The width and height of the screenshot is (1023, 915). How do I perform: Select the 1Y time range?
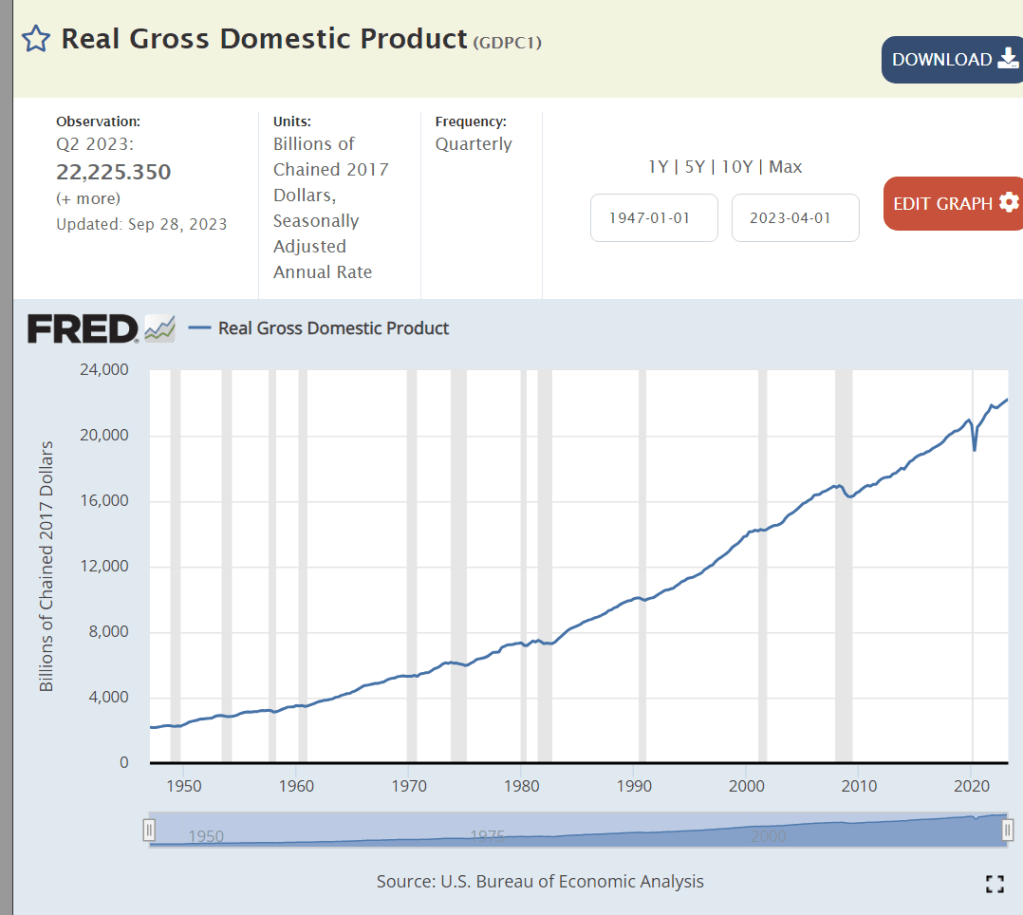tap(657, 167)
